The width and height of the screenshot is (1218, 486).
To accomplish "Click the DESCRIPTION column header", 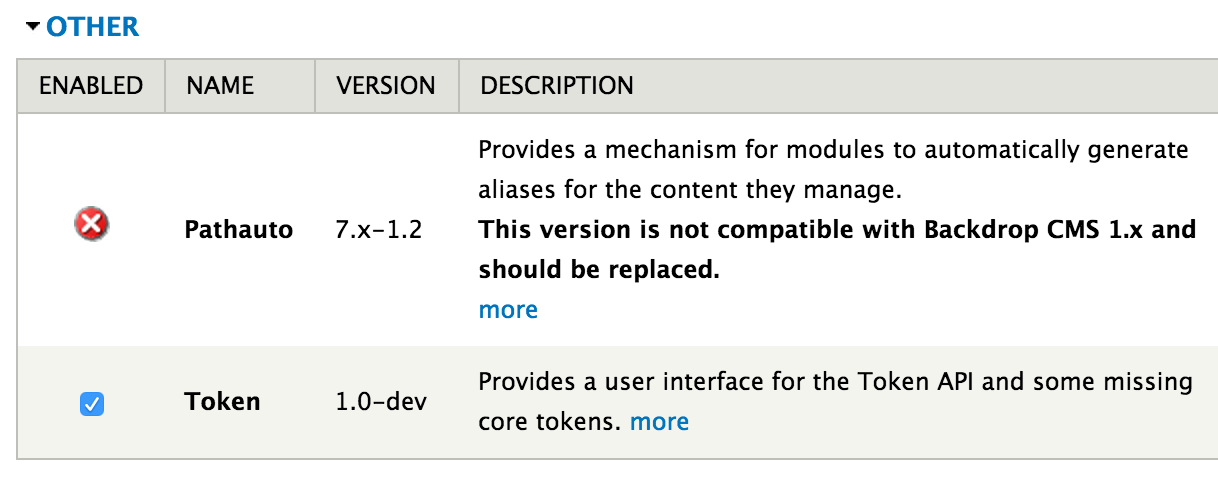I will pyautogui.click(x=557, y=86).
